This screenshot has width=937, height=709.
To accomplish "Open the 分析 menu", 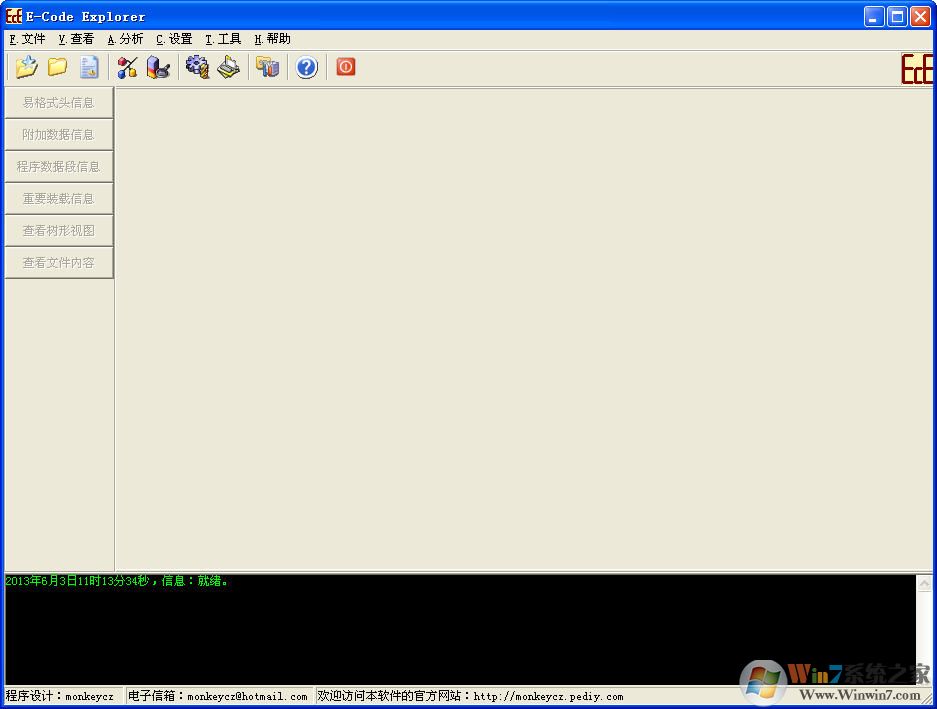I will (125, 39).
